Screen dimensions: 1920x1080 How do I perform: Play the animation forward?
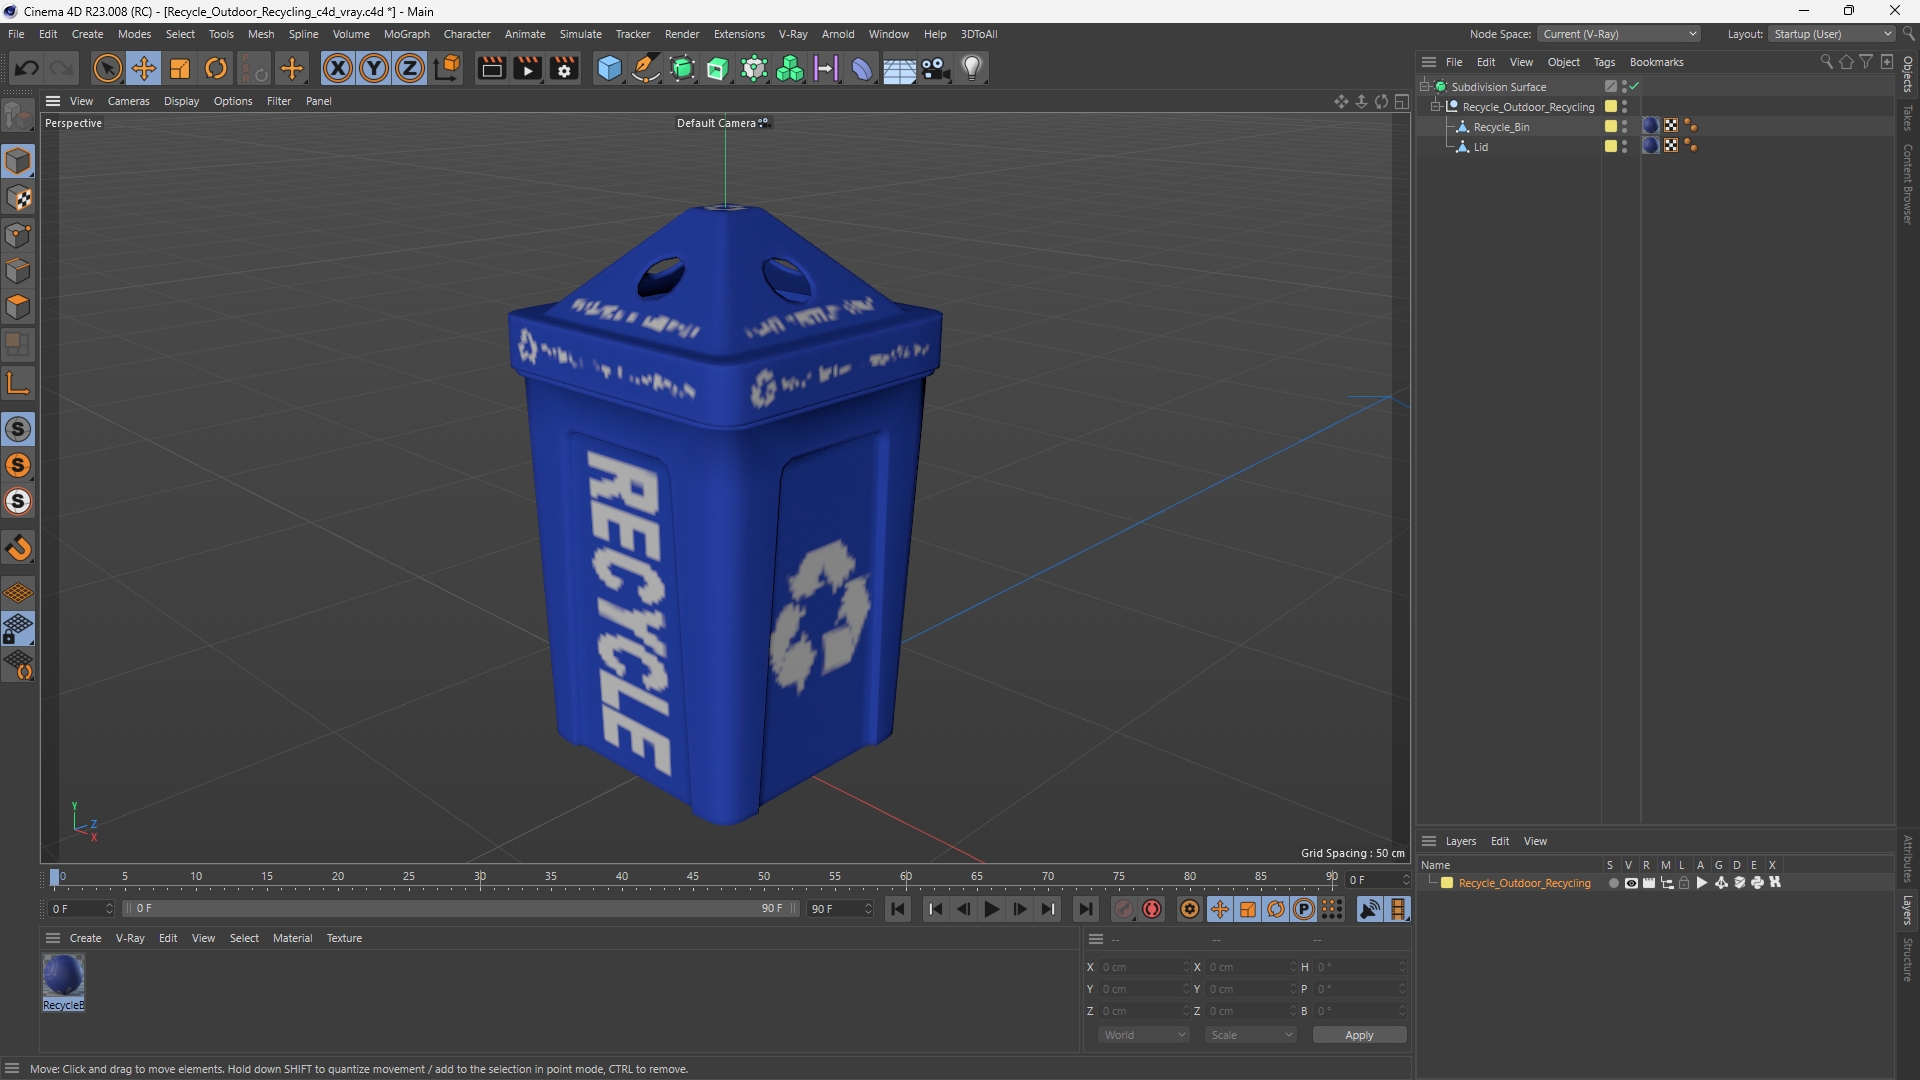[991, 909]
